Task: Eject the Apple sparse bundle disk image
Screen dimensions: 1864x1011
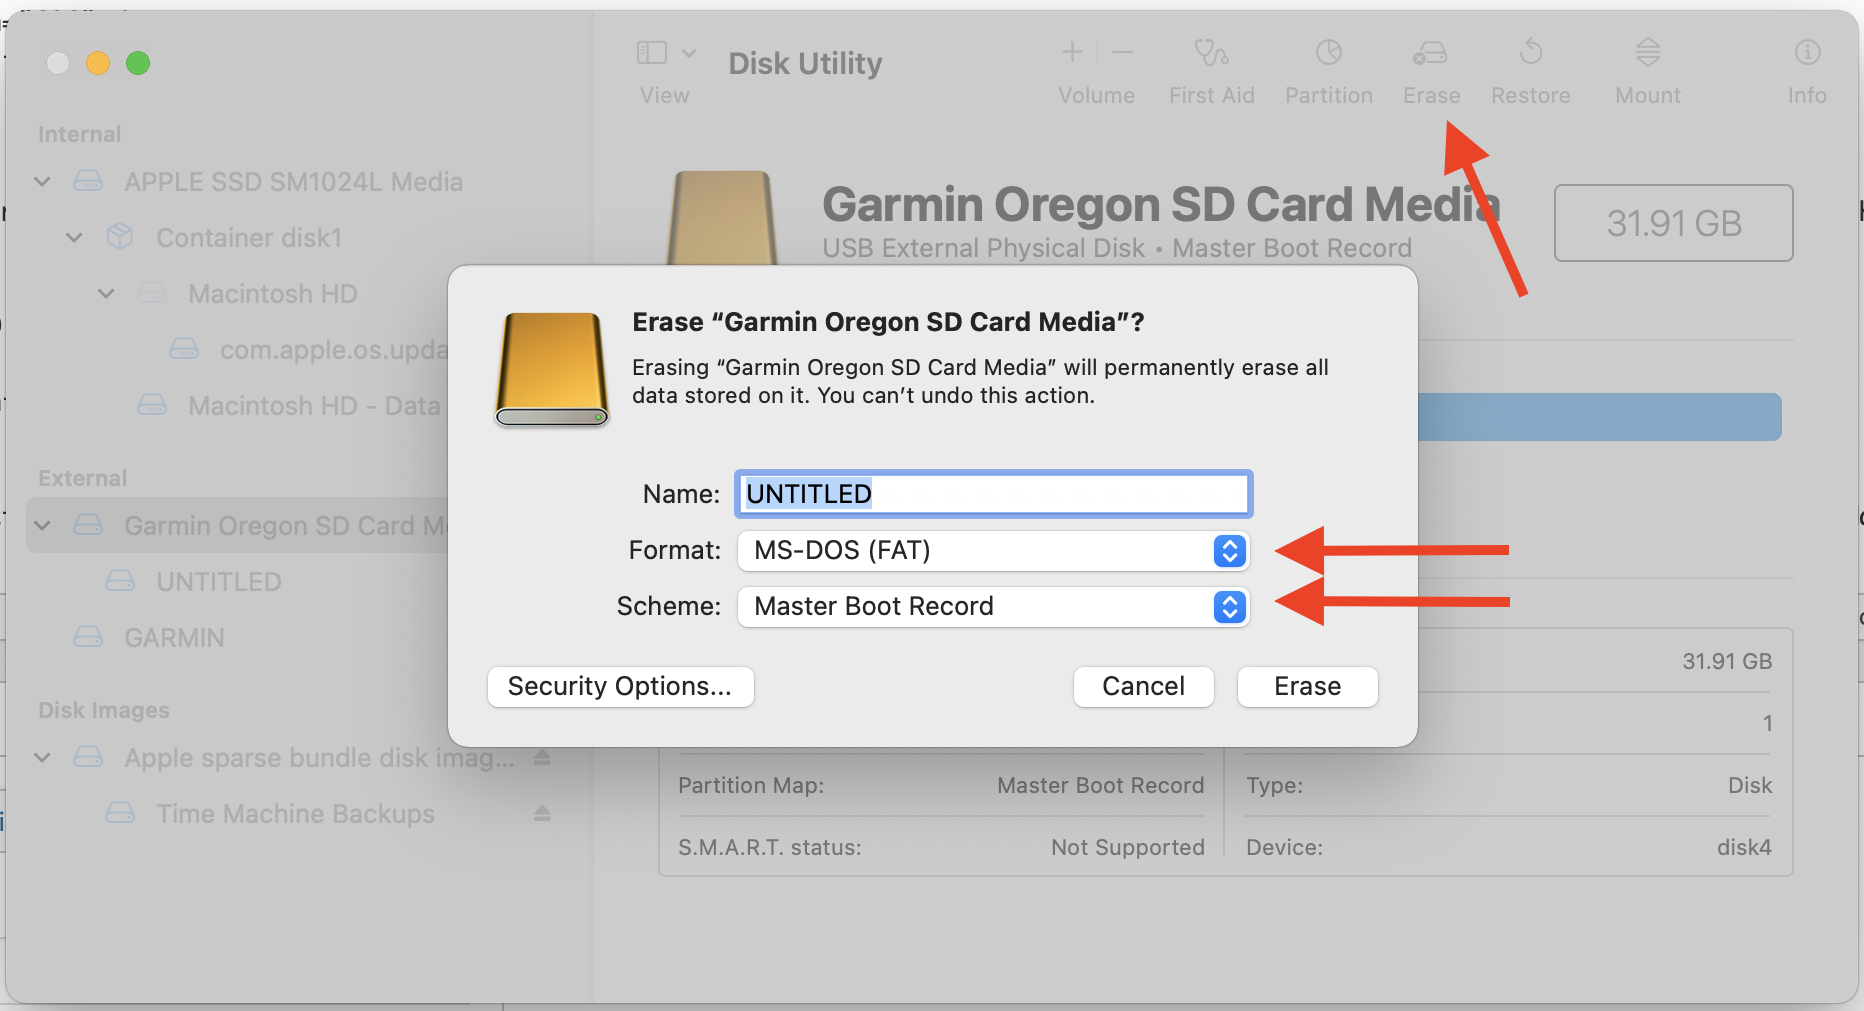Action: click(542, 757)
